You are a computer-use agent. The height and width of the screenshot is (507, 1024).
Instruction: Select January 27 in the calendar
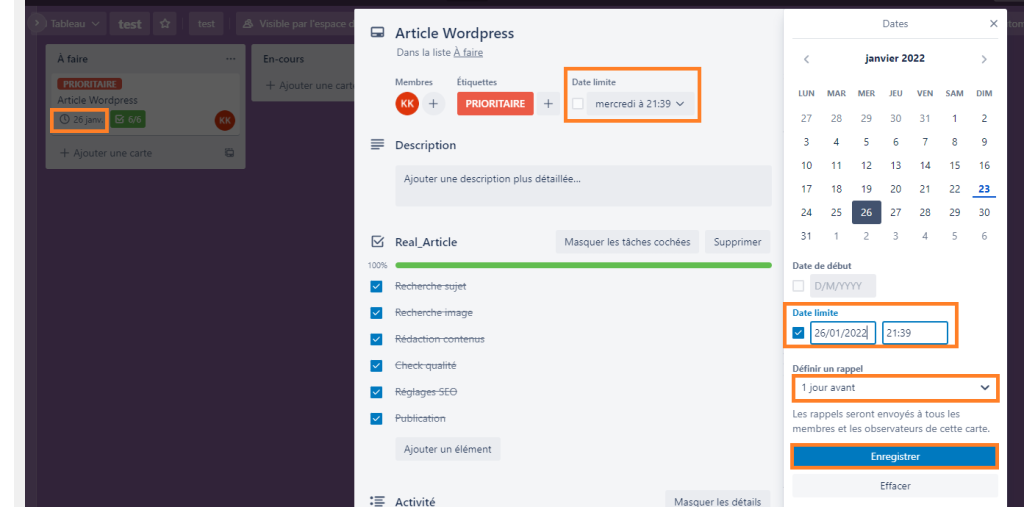895,212
